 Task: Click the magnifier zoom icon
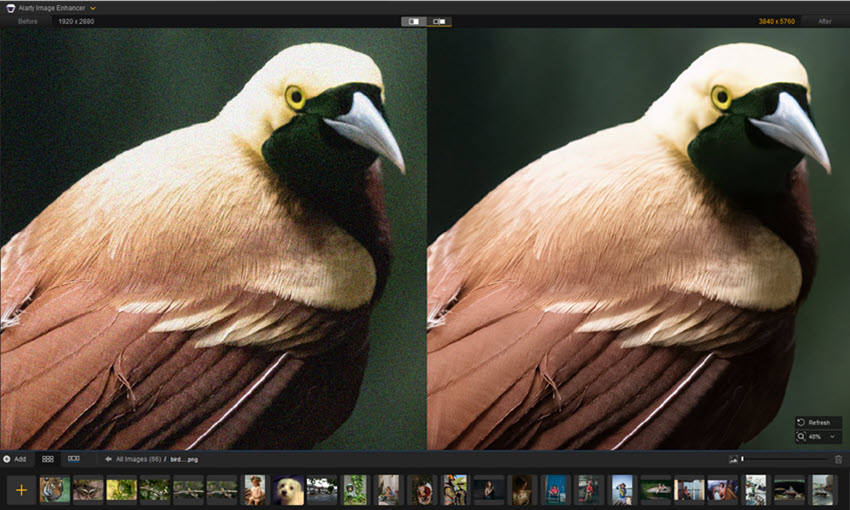[801, 436]
